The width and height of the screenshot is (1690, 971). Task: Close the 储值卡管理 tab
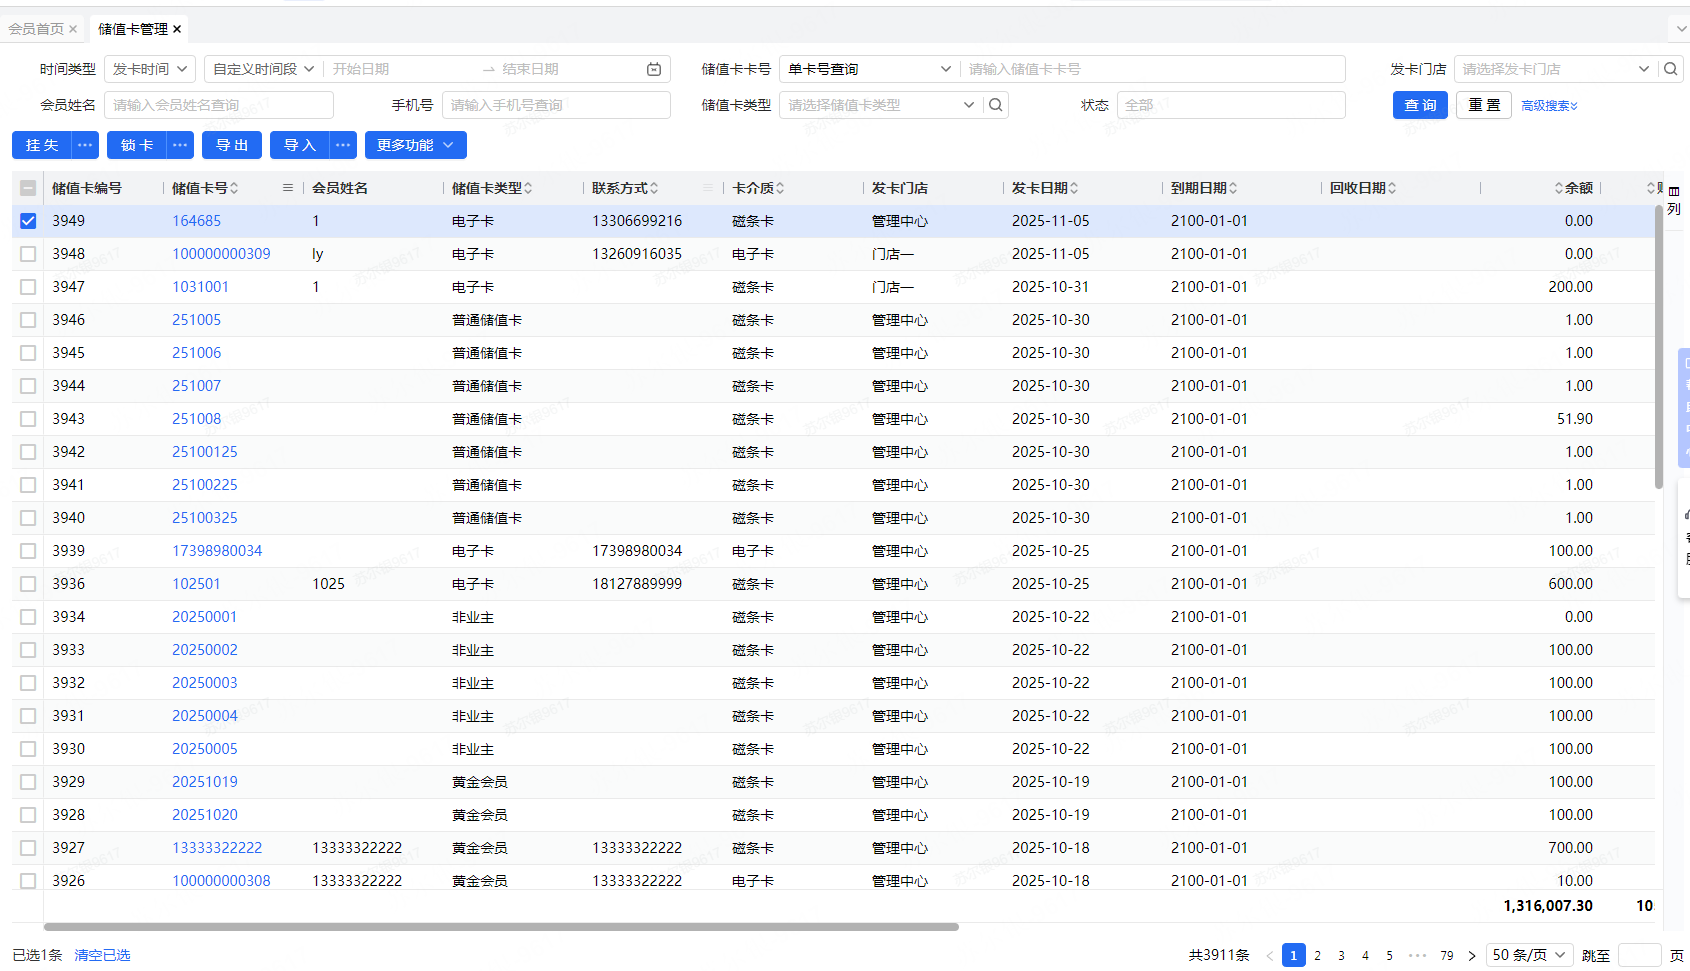coord(177,29)
